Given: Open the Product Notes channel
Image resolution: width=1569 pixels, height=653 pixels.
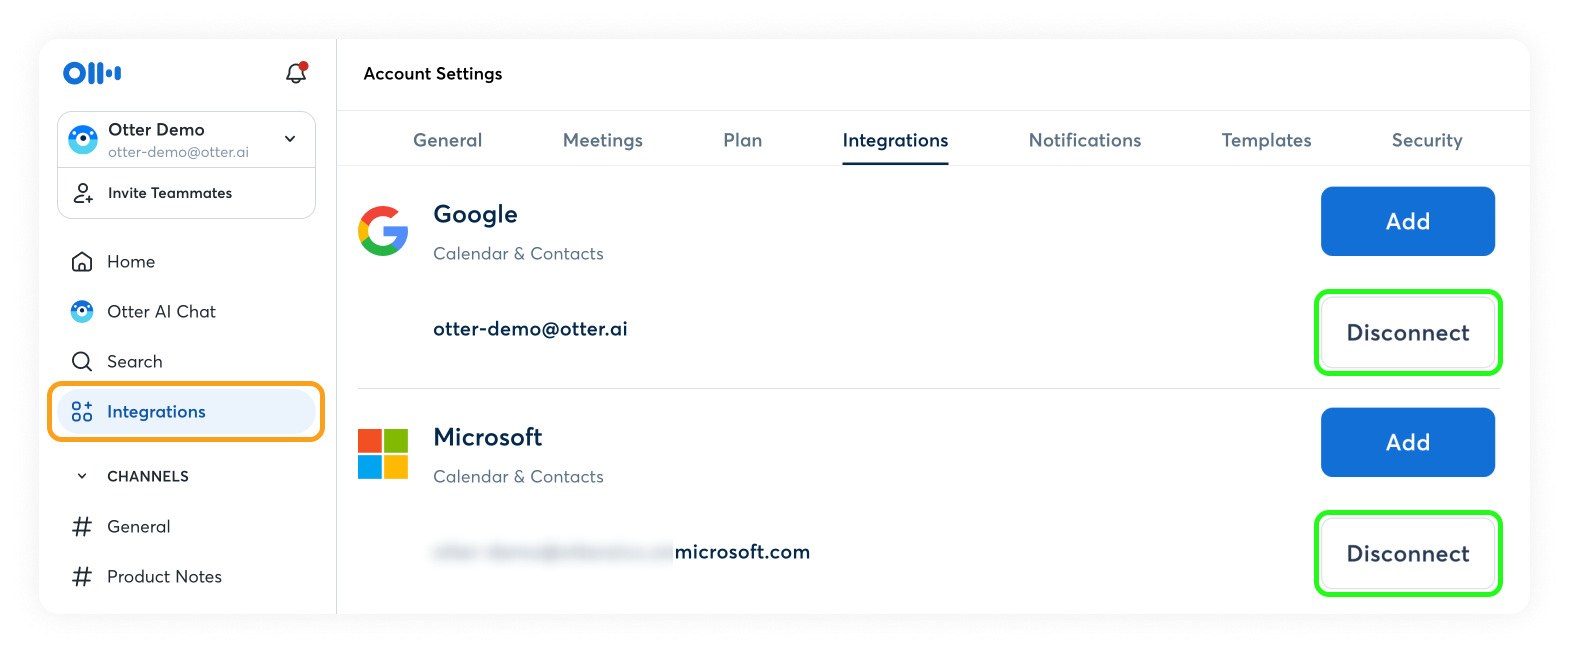Looking at the screenshot, I should pyautogui.click(x=164, y=577).
